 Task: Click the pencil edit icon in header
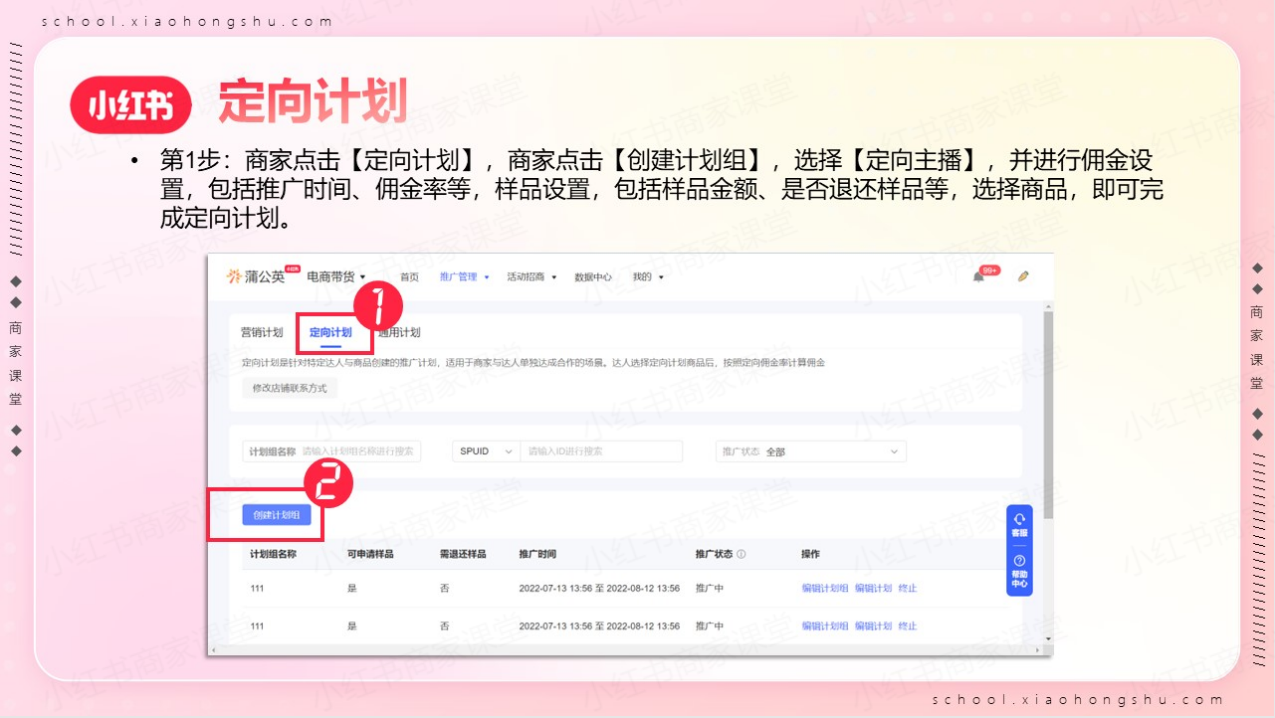(1023, 277)
